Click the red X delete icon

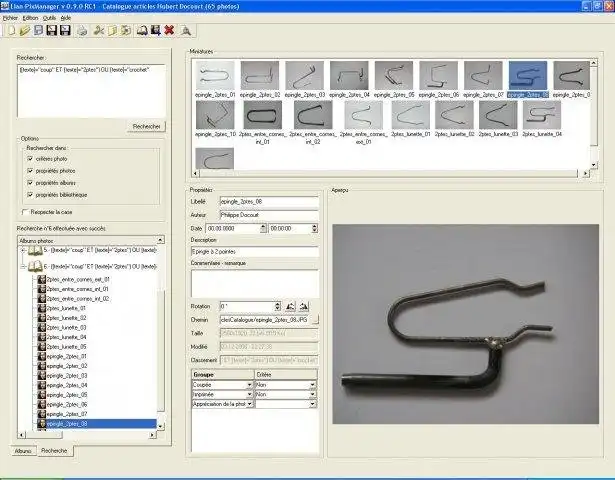point(169,30)
